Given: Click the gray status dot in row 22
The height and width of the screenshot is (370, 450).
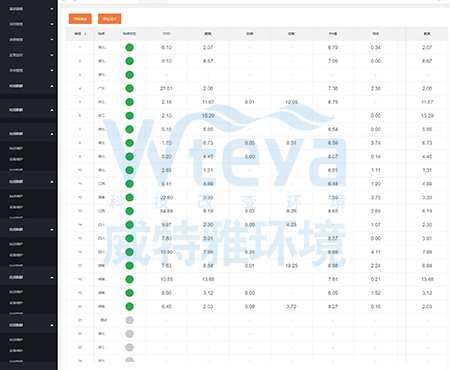Looking at the screenshot, I should (x=129, y=334).
